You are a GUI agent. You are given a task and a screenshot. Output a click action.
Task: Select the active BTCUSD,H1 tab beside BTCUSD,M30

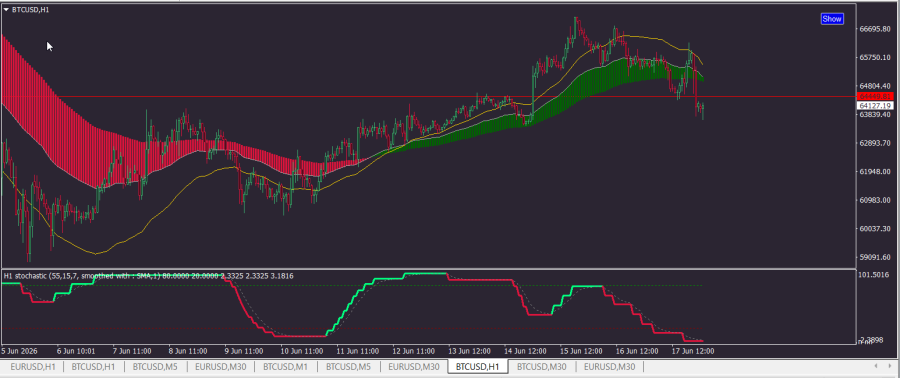(478, 367)
